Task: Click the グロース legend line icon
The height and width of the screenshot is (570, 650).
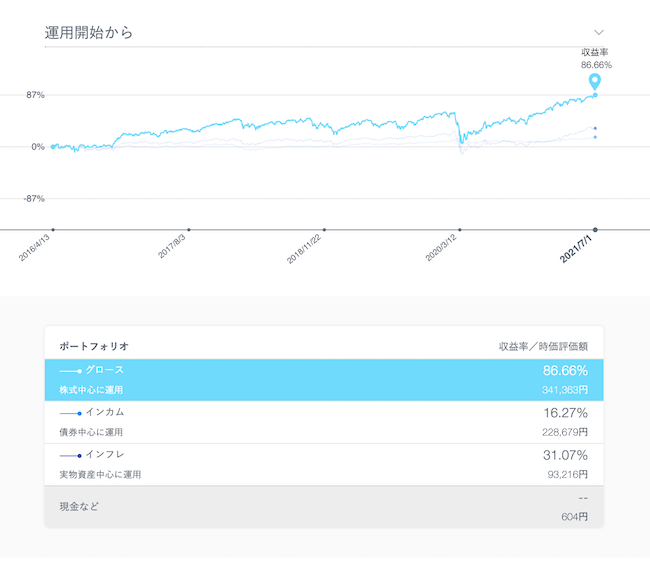Action: tap(70, 371)
